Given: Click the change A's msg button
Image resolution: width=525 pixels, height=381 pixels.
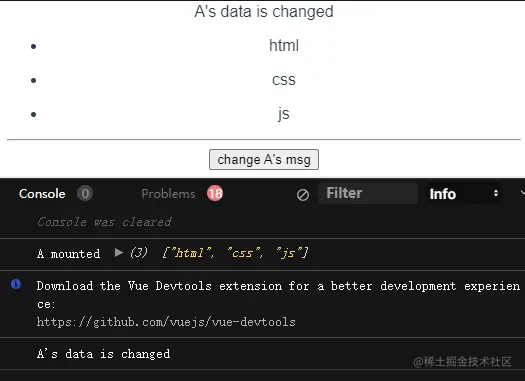Looking at the screenshot, I should coord(264,159).
